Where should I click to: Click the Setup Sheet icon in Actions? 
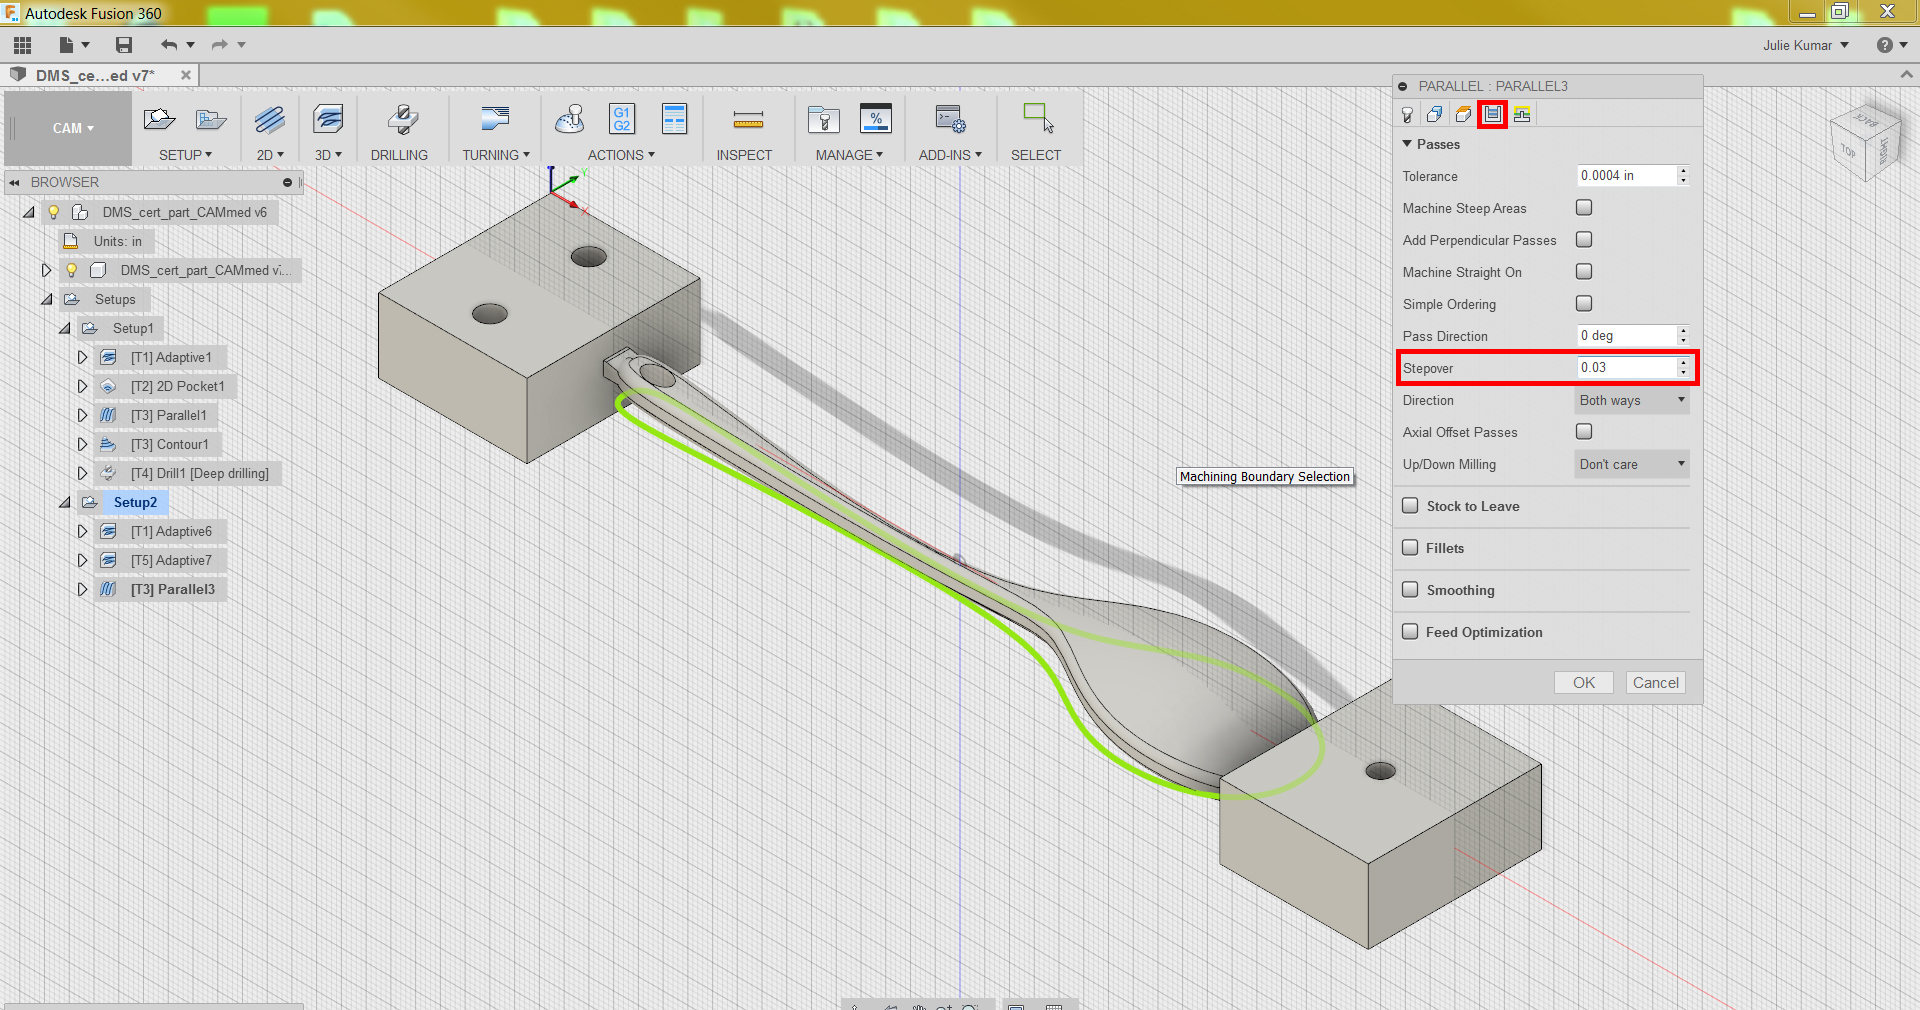coord(675,119)
